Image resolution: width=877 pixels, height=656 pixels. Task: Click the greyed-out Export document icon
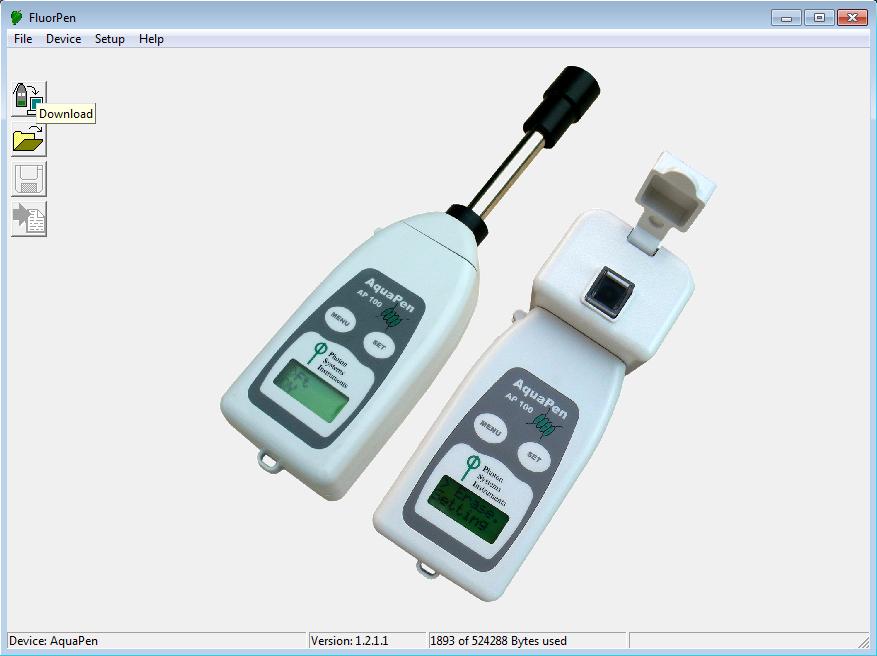(x=29, y=219)
